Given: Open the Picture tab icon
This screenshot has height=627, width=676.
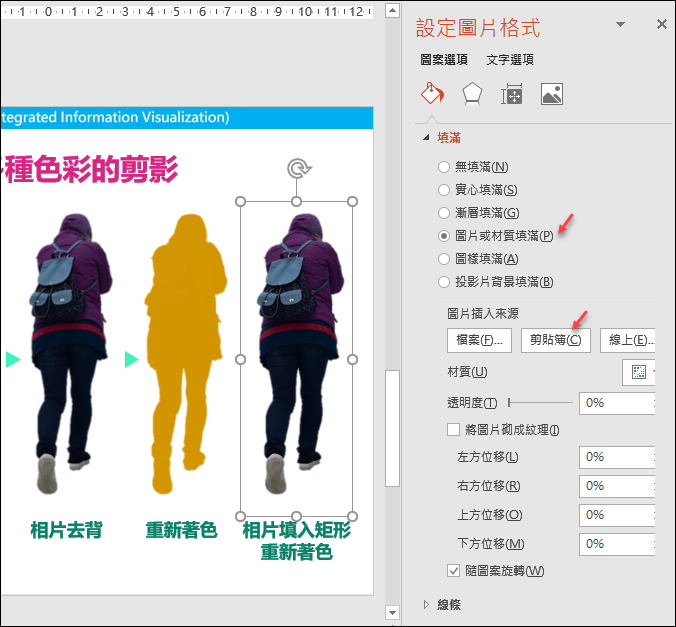Looking at the screenshot, I should pyautogui.click(x=552, y=94).
